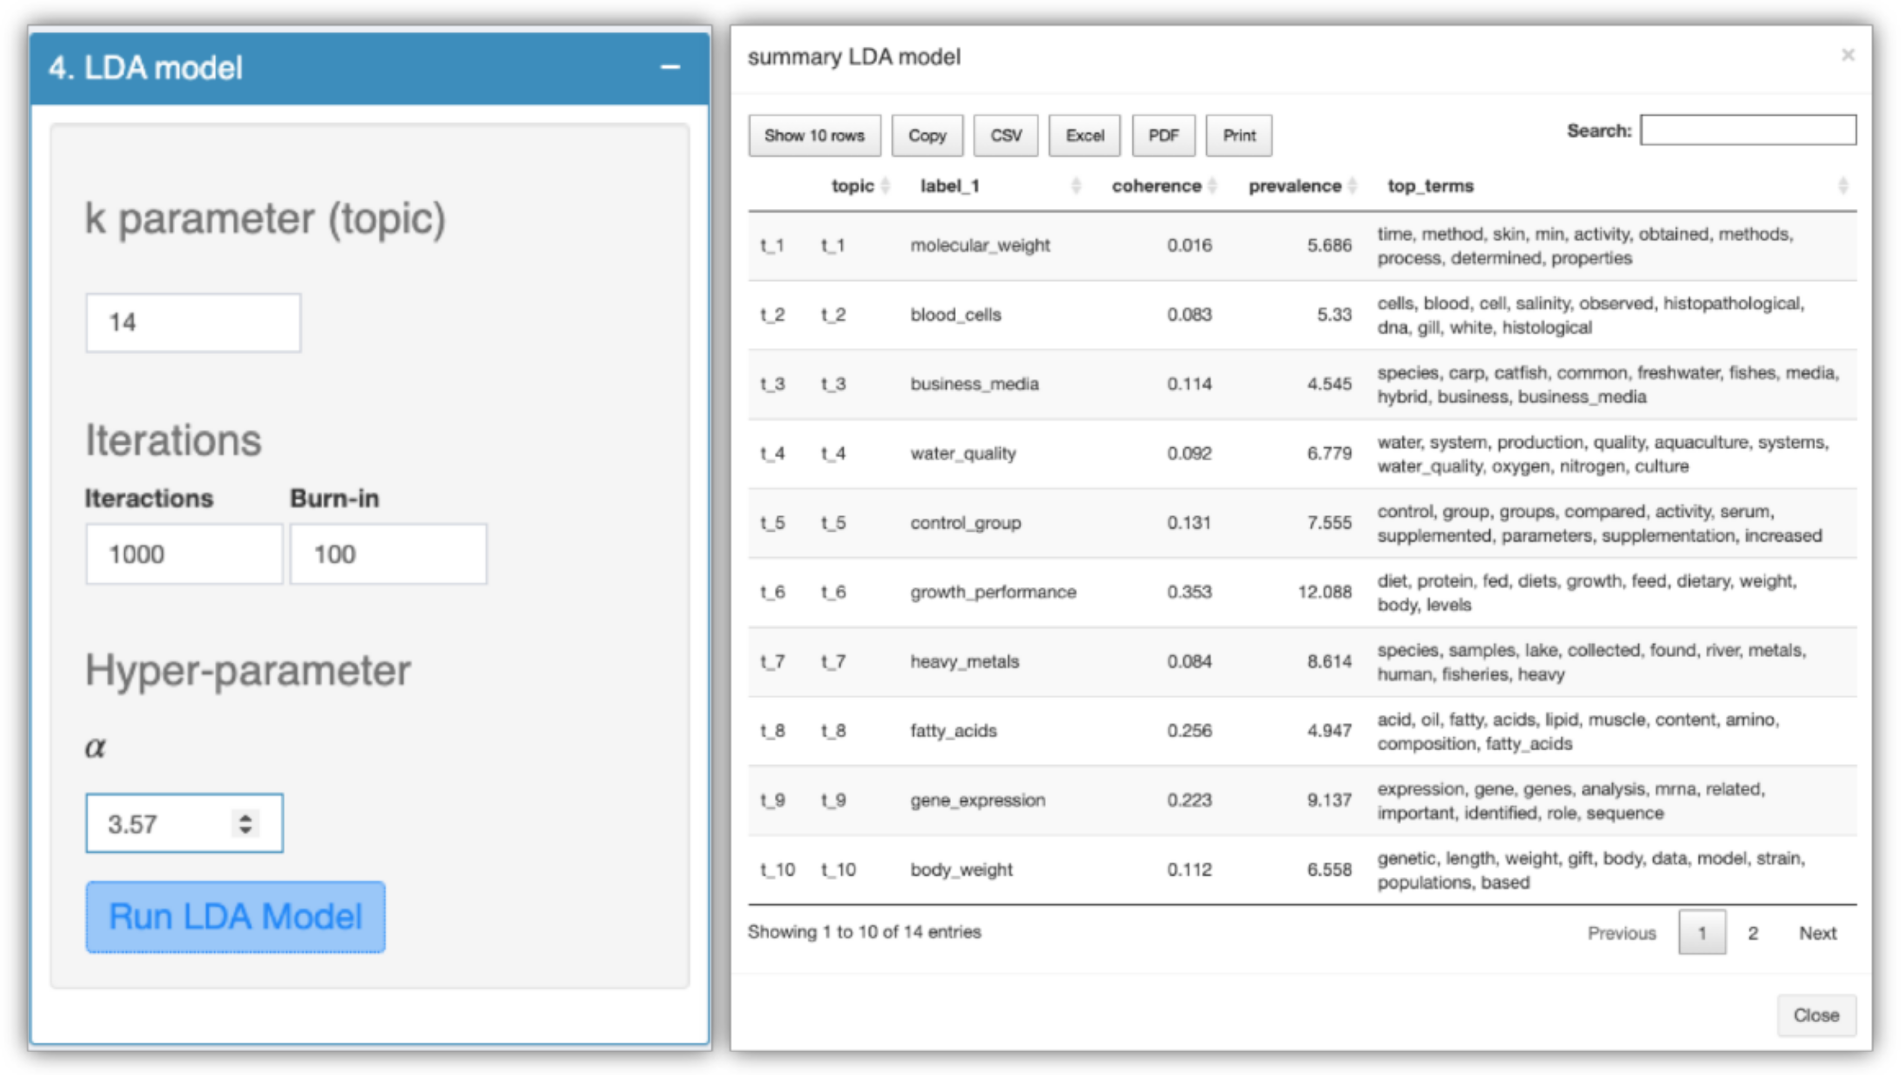Sort table by label_1 column arrows
Screen dimensions: 1901x1075
(1075, 186)
